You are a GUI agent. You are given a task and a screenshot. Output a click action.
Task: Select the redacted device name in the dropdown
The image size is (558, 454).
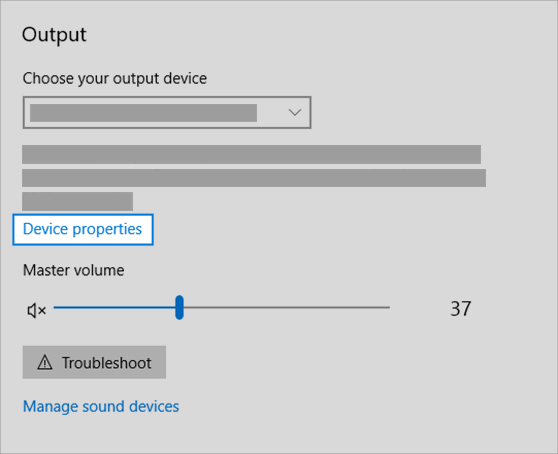click(143, 113)
